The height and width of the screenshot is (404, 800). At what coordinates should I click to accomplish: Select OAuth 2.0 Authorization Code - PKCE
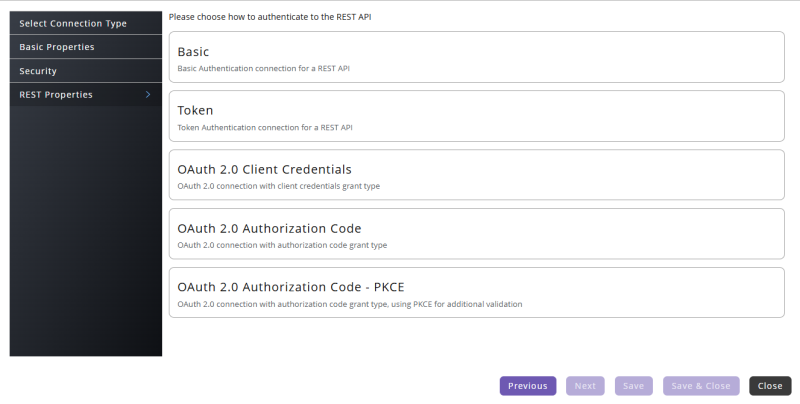point(477,293)
